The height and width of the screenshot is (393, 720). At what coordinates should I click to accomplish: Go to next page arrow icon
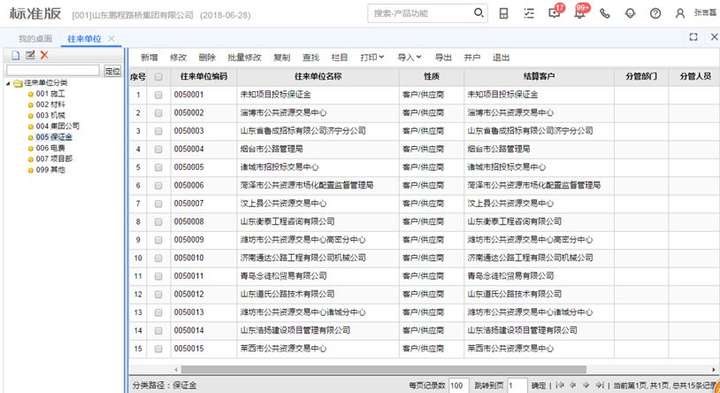[x=586, y=385]
